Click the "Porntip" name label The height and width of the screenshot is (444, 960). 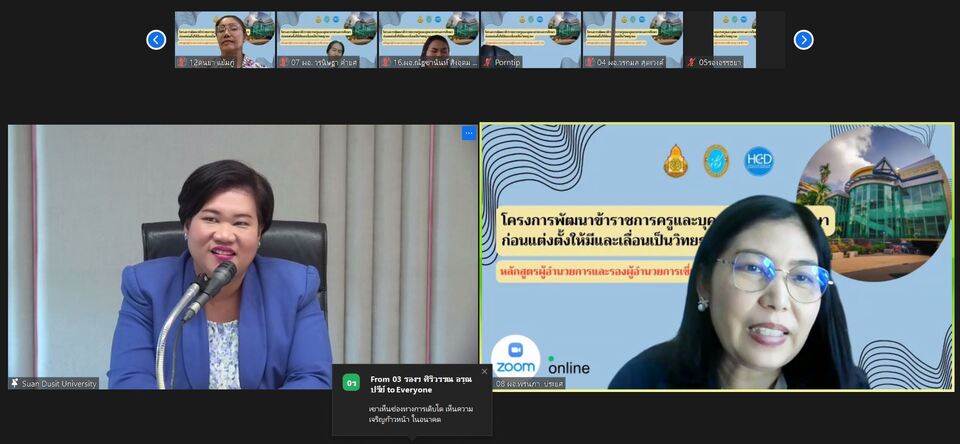pyautogui.click(x=508, y=62)
